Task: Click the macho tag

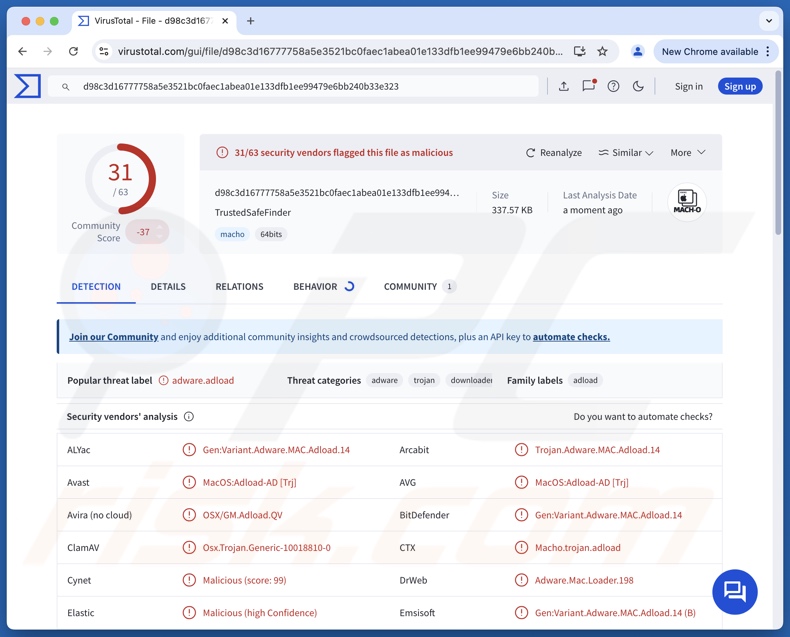Action: pos(232,234)
